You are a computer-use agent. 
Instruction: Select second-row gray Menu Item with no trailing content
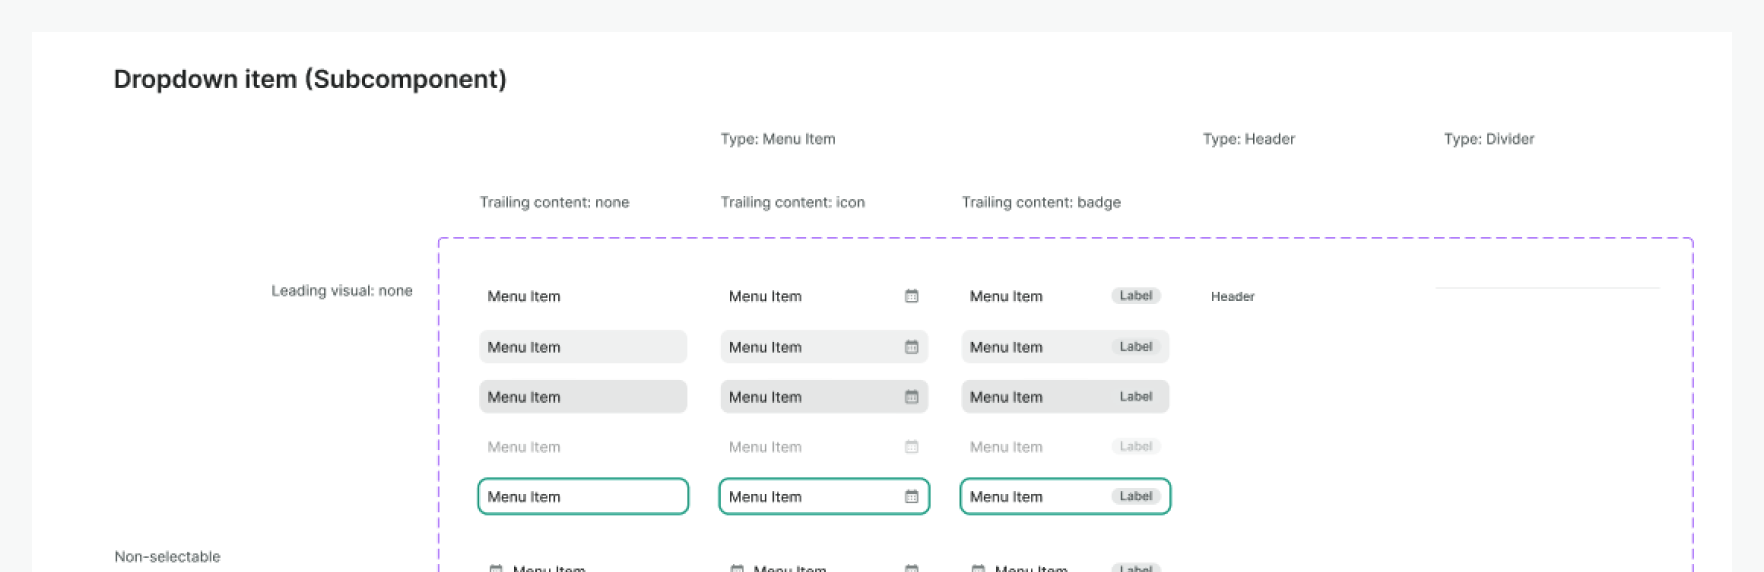583,347
